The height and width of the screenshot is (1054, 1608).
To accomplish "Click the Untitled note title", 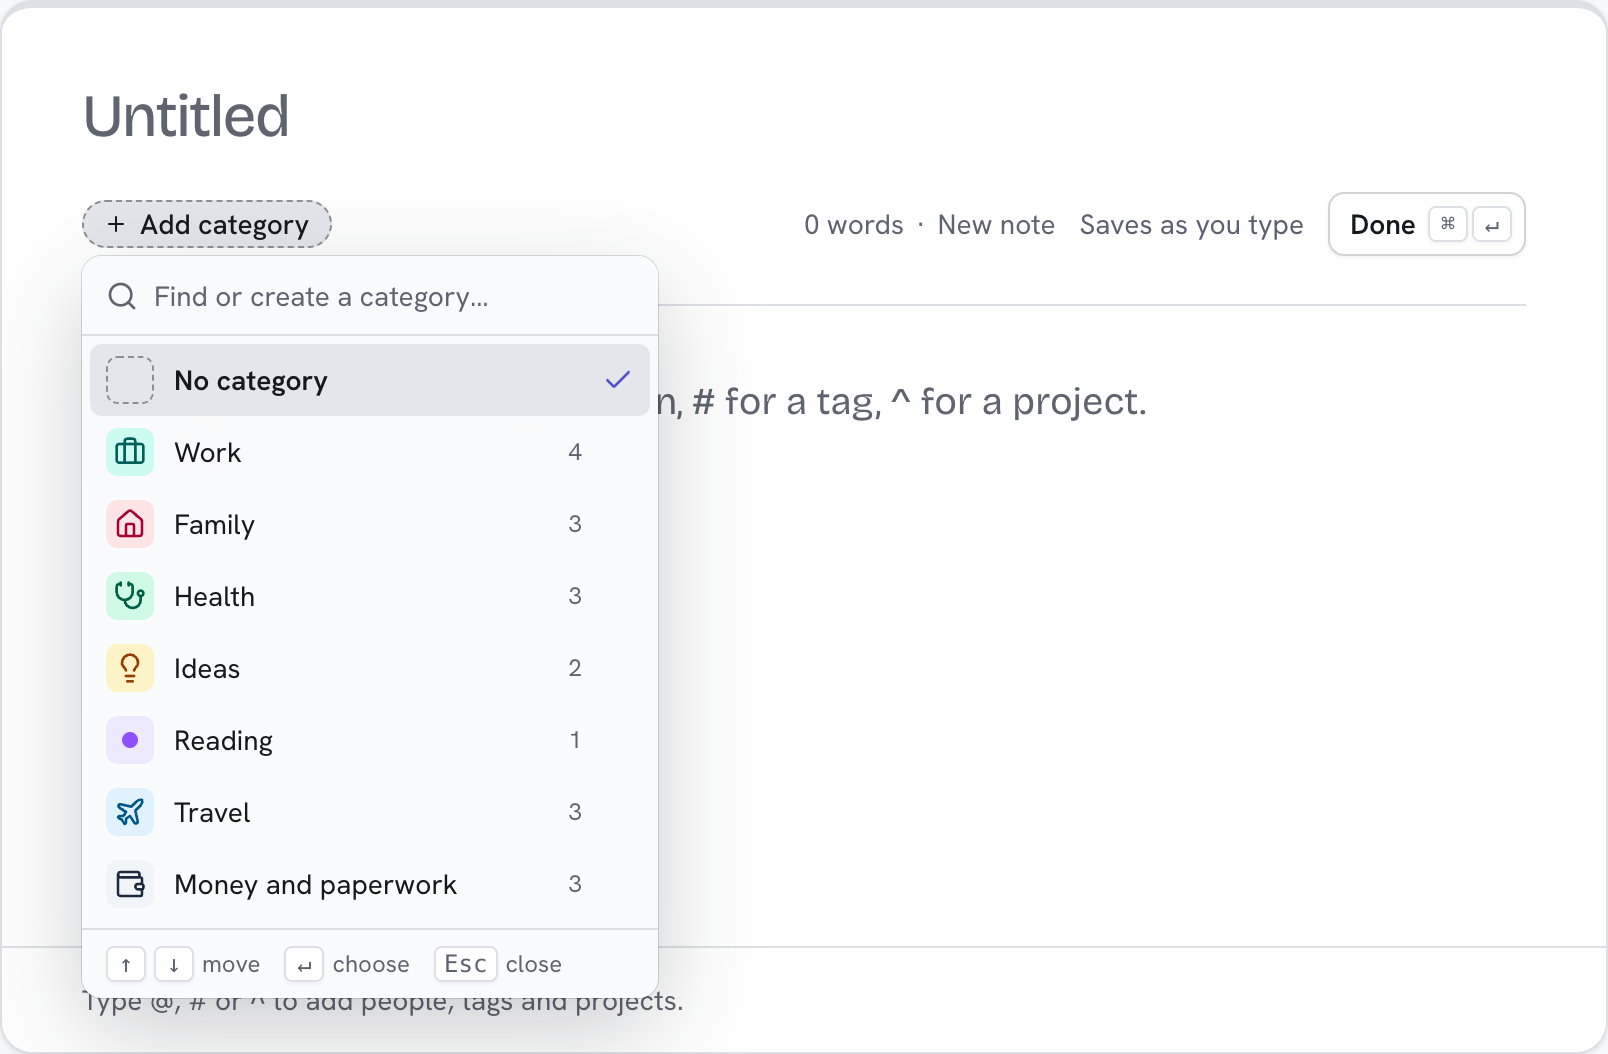I will pyautogui.click(x=187, y=116).
